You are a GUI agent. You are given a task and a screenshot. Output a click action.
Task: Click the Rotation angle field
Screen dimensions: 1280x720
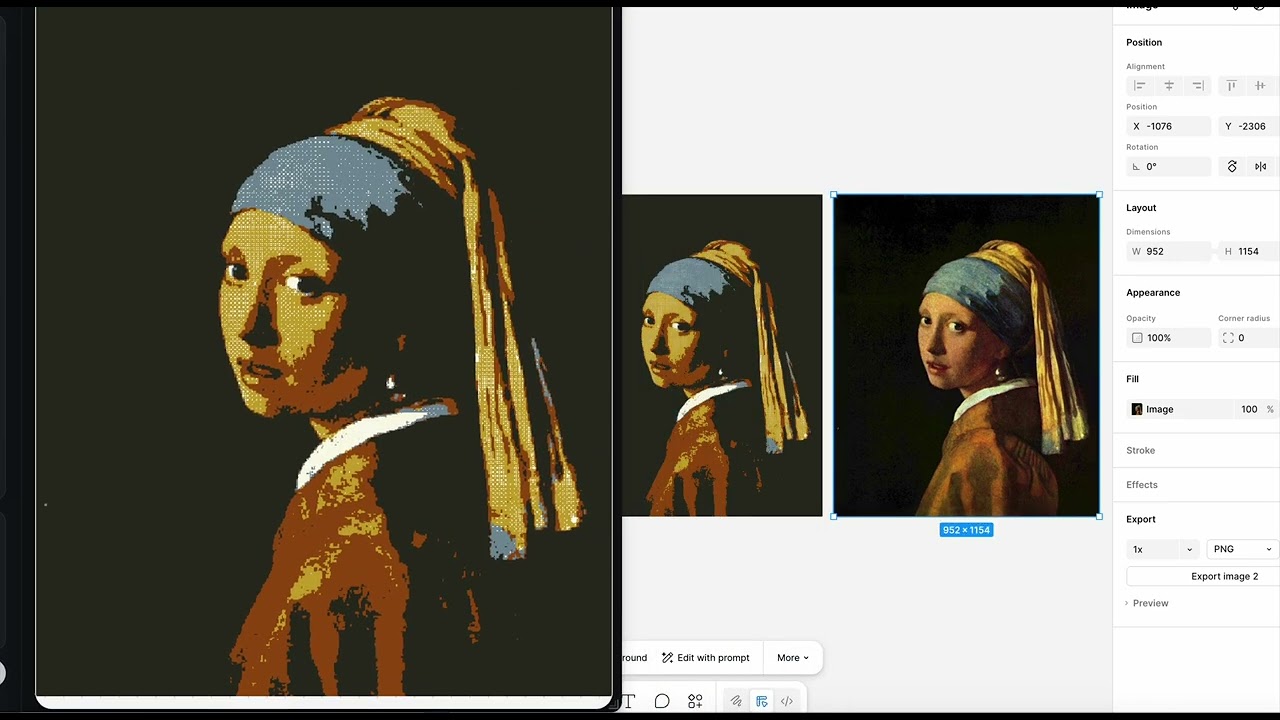[x=1169, y=167]
